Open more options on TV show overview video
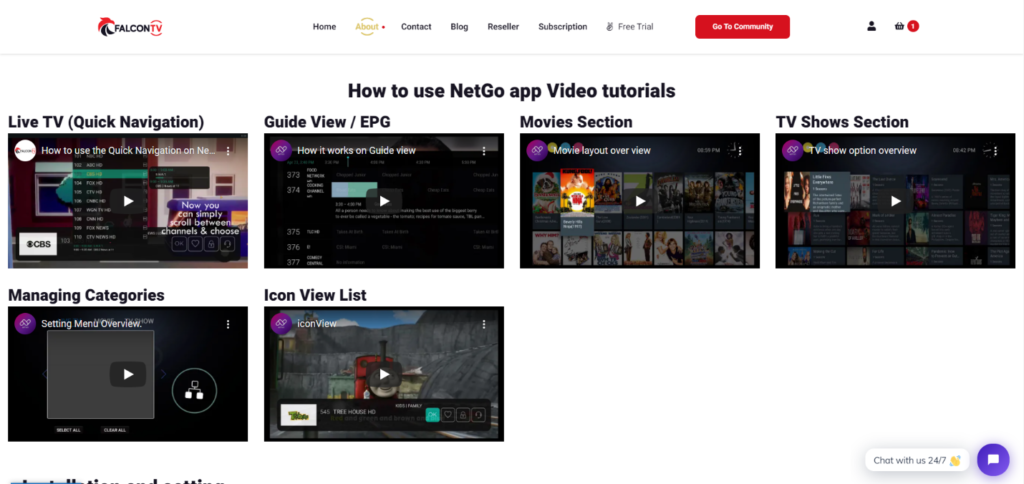Screen dimensions: 1024x484 [x=995, y=151]
